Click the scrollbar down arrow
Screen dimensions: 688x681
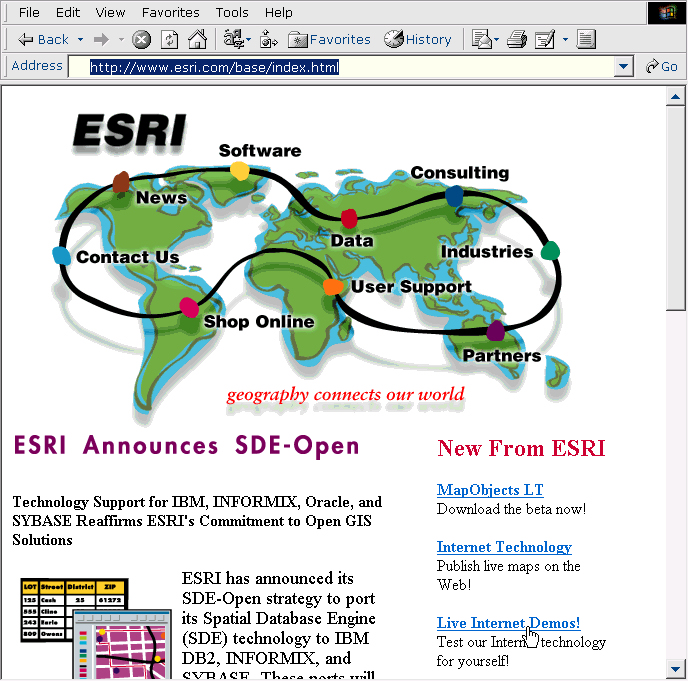[x=675, y=669]
